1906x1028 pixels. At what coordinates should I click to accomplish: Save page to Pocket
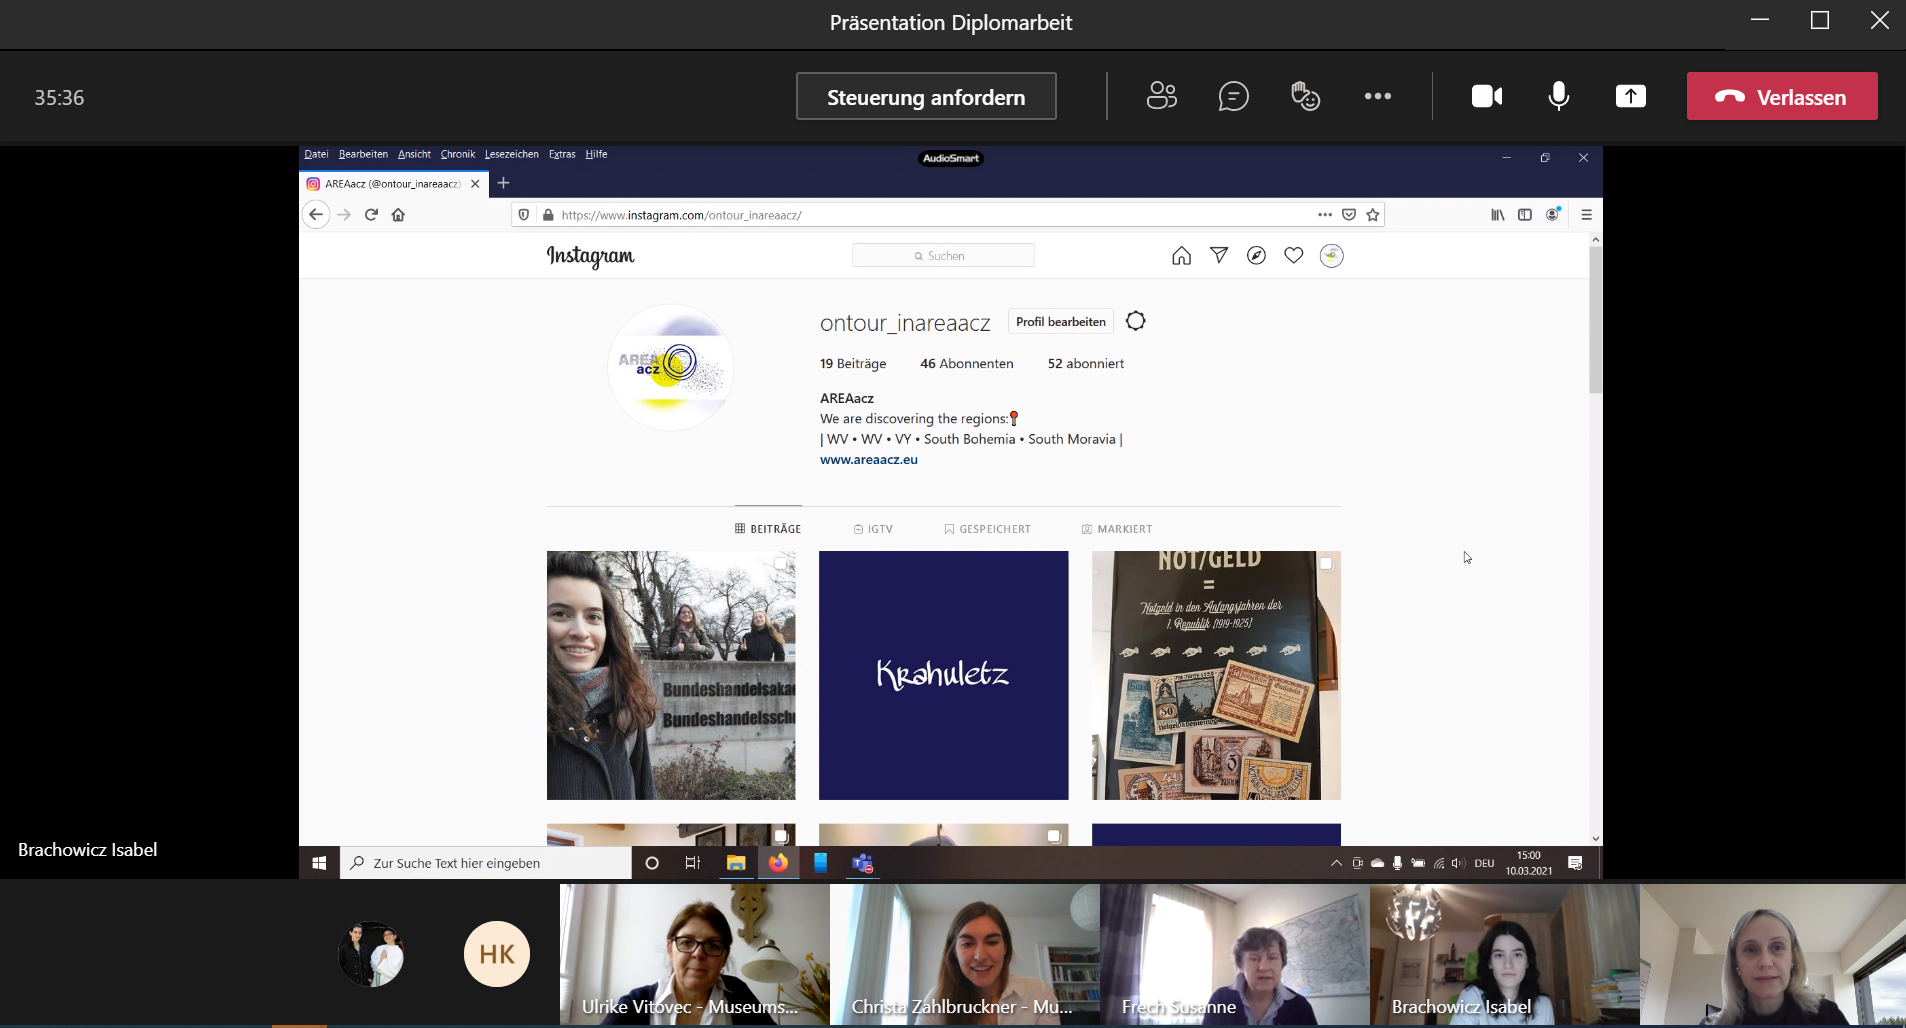[1349, 215]
